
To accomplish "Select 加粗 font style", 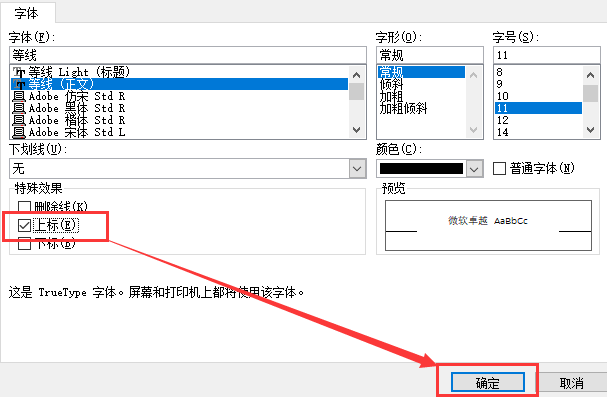I will click(x=391, y=96).
